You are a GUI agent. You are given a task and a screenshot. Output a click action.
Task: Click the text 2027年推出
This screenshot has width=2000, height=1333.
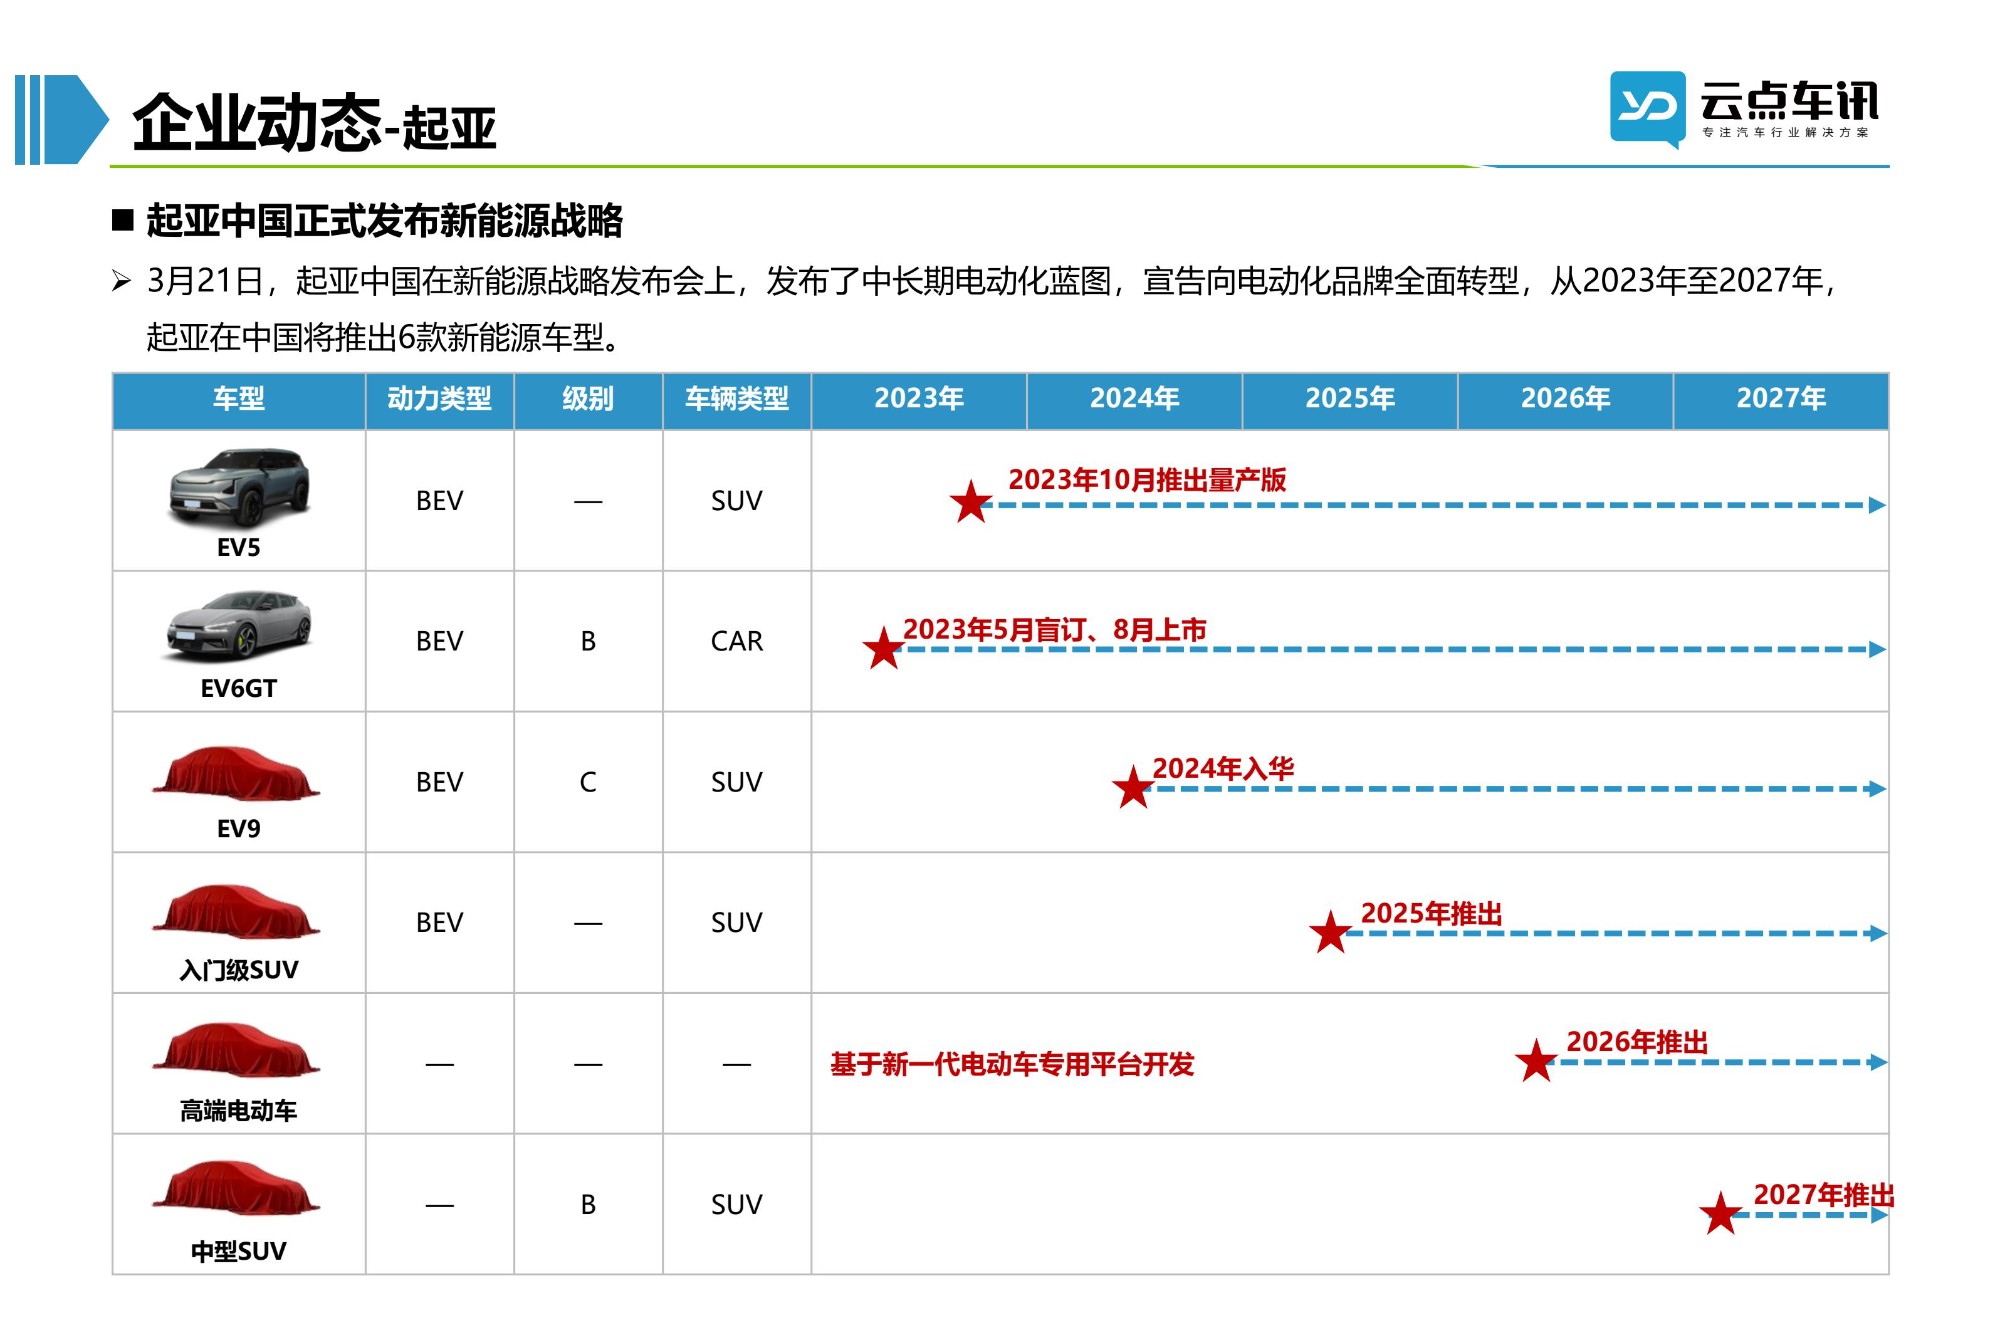(x=1824, y=1195)
